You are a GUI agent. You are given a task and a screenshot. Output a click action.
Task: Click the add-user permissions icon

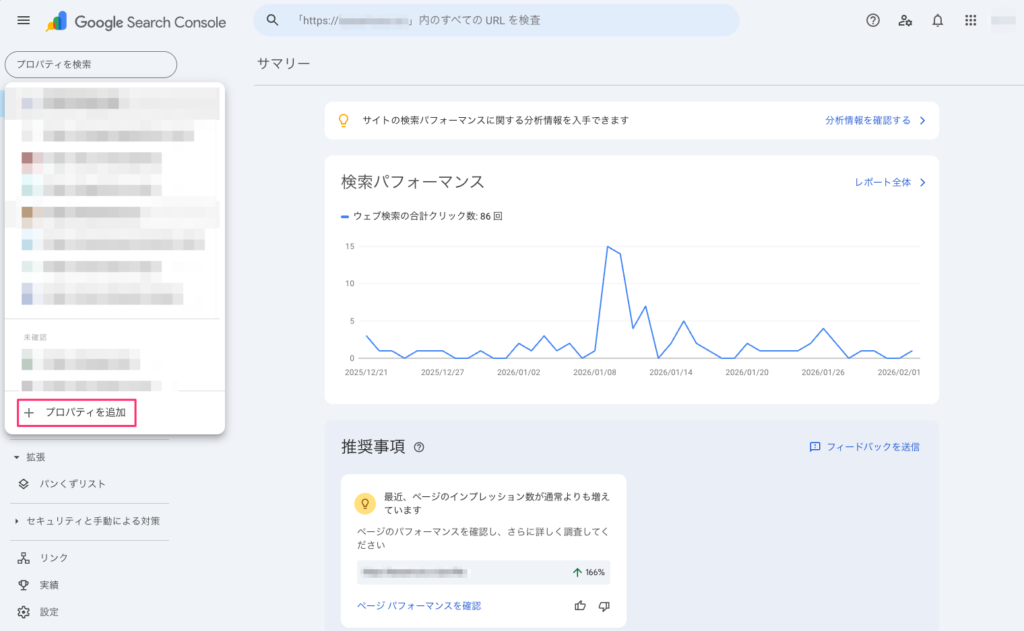click(905, 20)
